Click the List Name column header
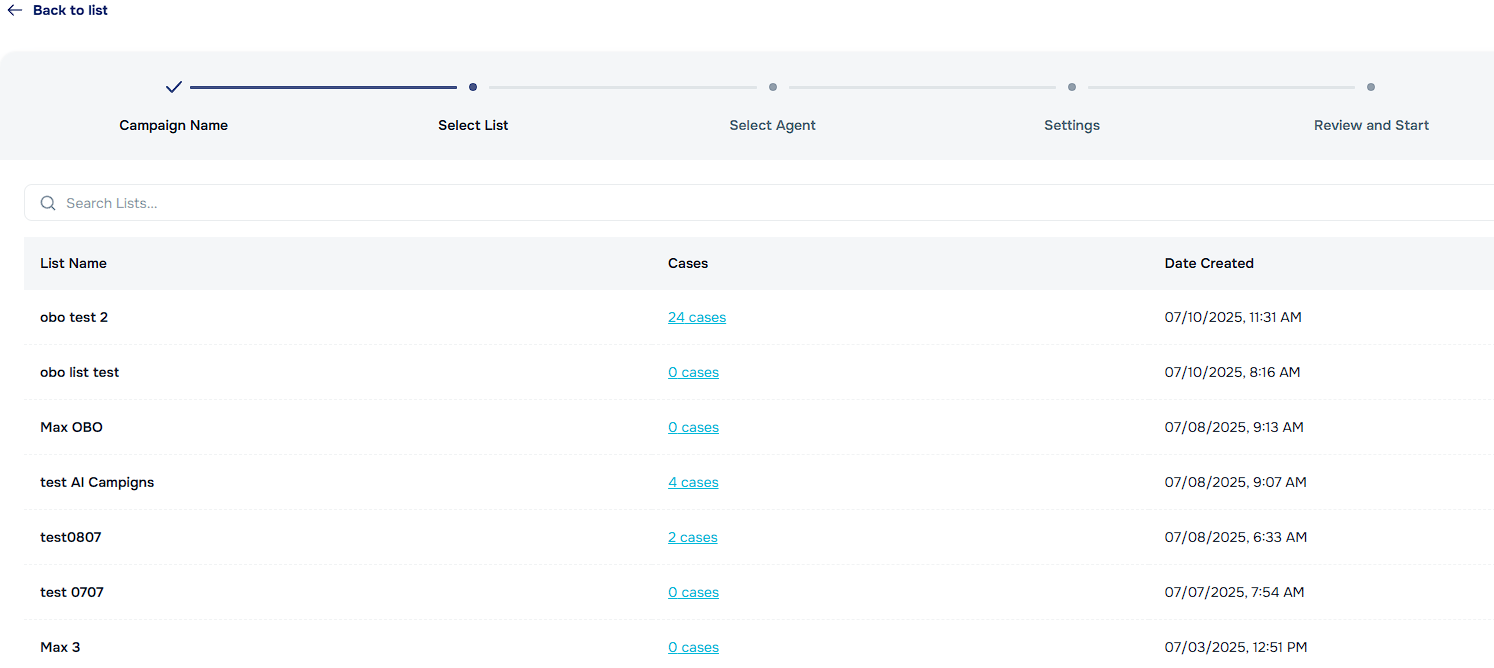The width and height of the screenshot is (1494, 668). coord(73,263)
